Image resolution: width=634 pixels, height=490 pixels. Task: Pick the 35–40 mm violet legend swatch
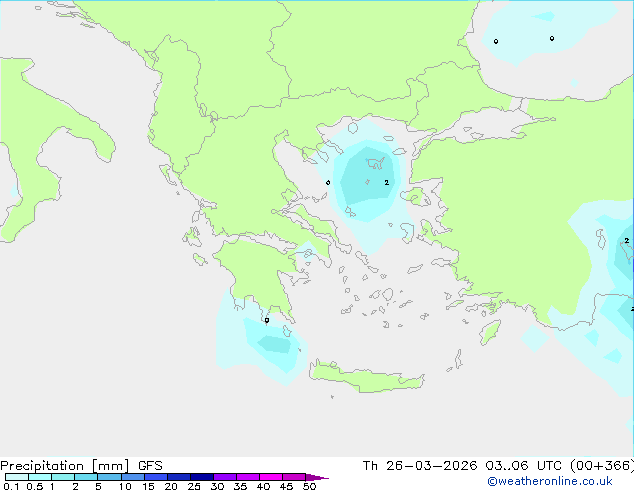pos(248,477)
